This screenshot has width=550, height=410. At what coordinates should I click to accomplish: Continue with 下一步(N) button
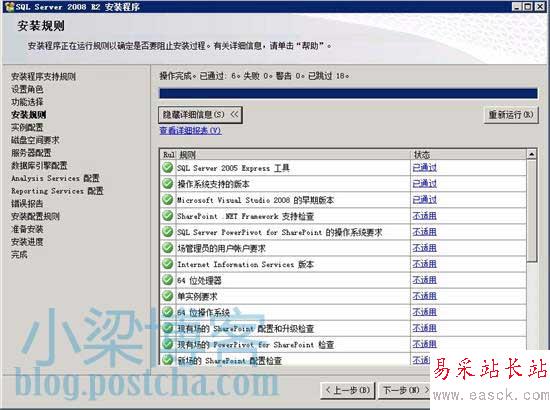point(404,390)
